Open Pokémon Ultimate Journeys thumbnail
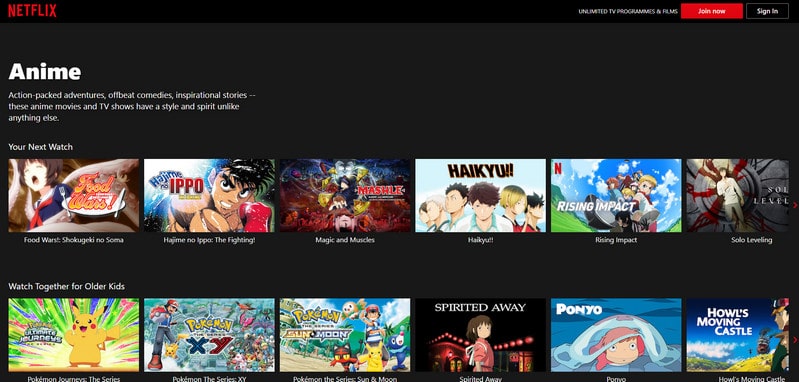799x382 pixels. 73,335
